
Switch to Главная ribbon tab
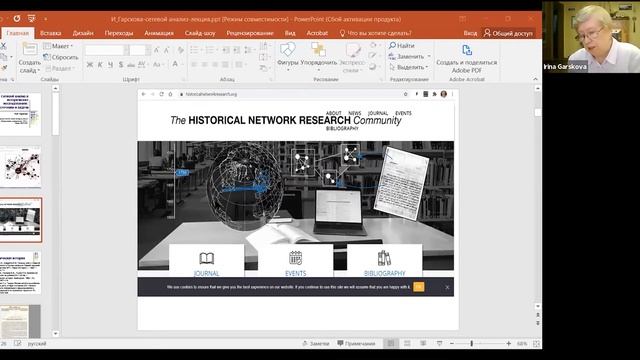[18, 33]
